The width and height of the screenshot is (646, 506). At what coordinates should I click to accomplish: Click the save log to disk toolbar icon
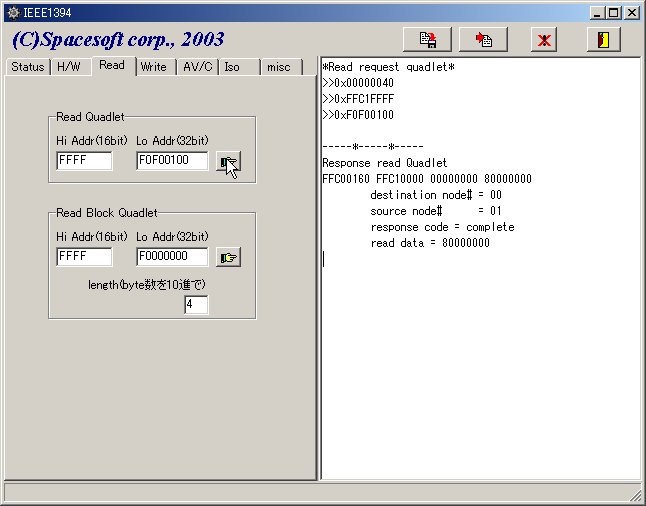(x=427, y=40)
